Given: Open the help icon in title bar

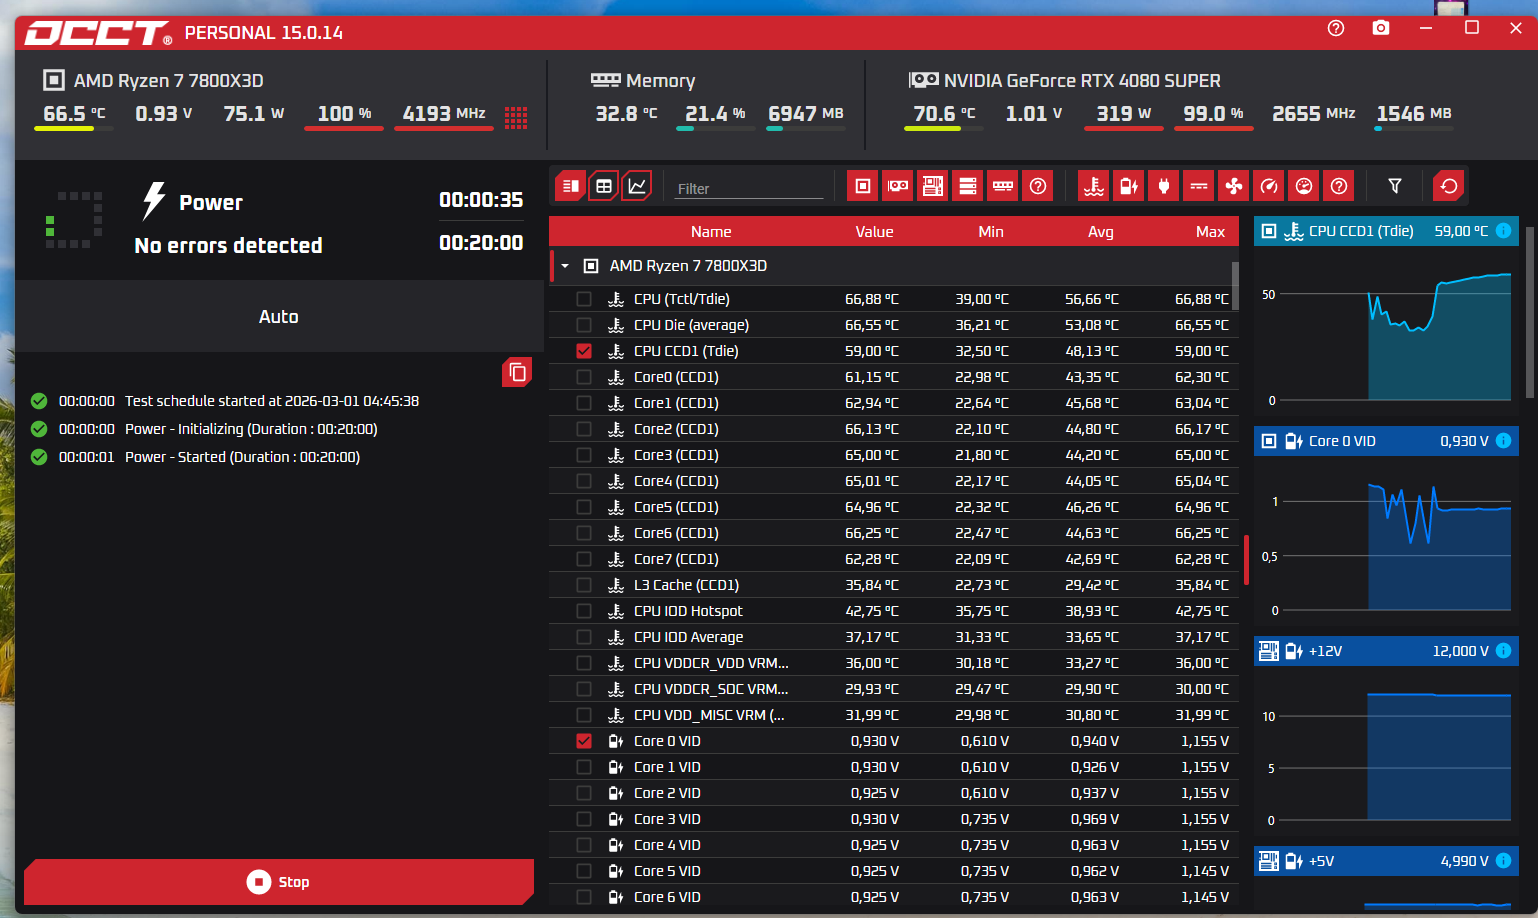Looking at the screenshot, I should point(1336,28).
